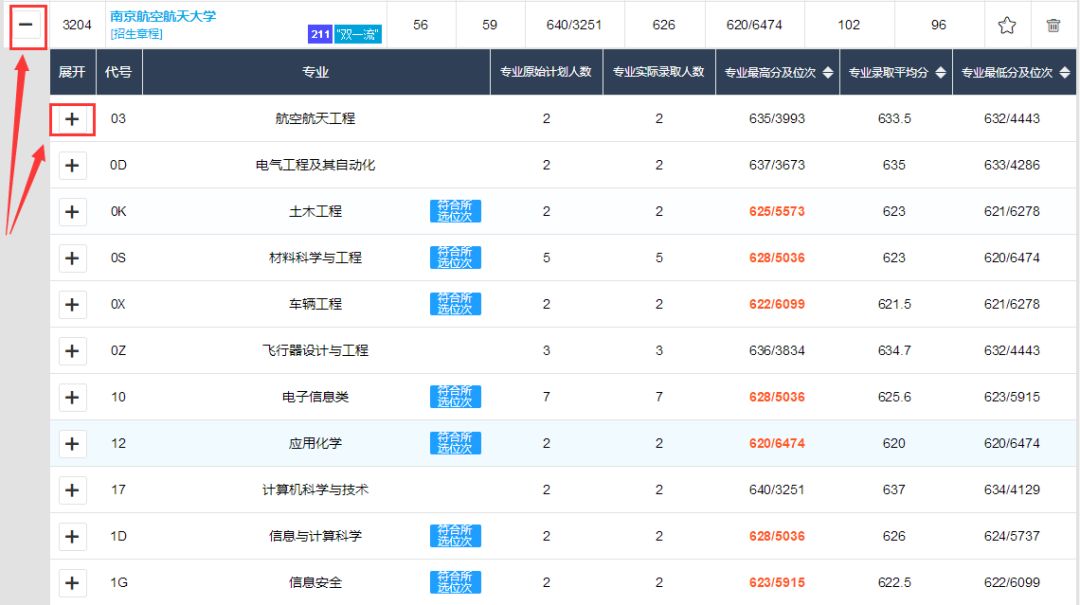The height and width of the screenshot is (605, 1080).
Task: Expand the 航空航天工程 major row
Action: [71, 118]
